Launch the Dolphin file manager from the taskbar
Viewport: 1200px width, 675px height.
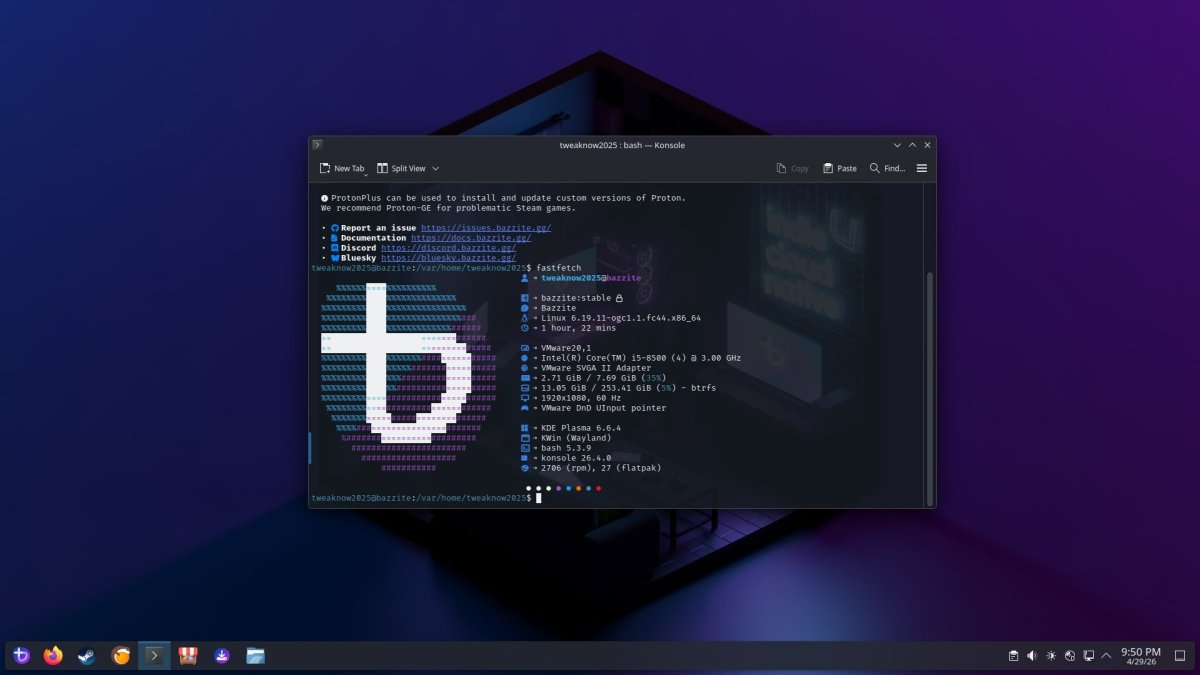point(254,656)
